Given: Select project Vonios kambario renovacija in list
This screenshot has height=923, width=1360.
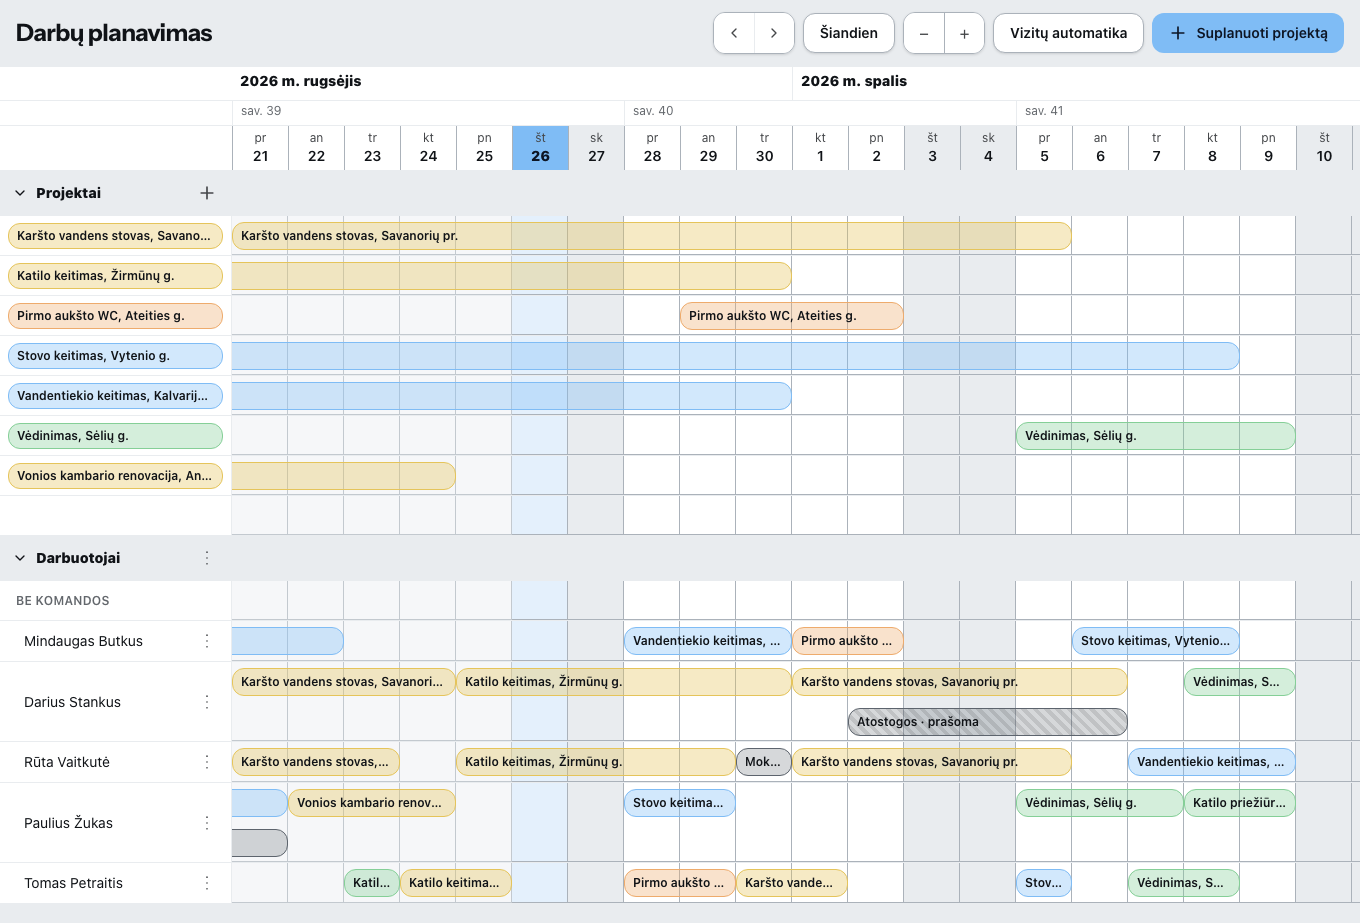Looking at the screenshot, I should click(x=115, y=476).
